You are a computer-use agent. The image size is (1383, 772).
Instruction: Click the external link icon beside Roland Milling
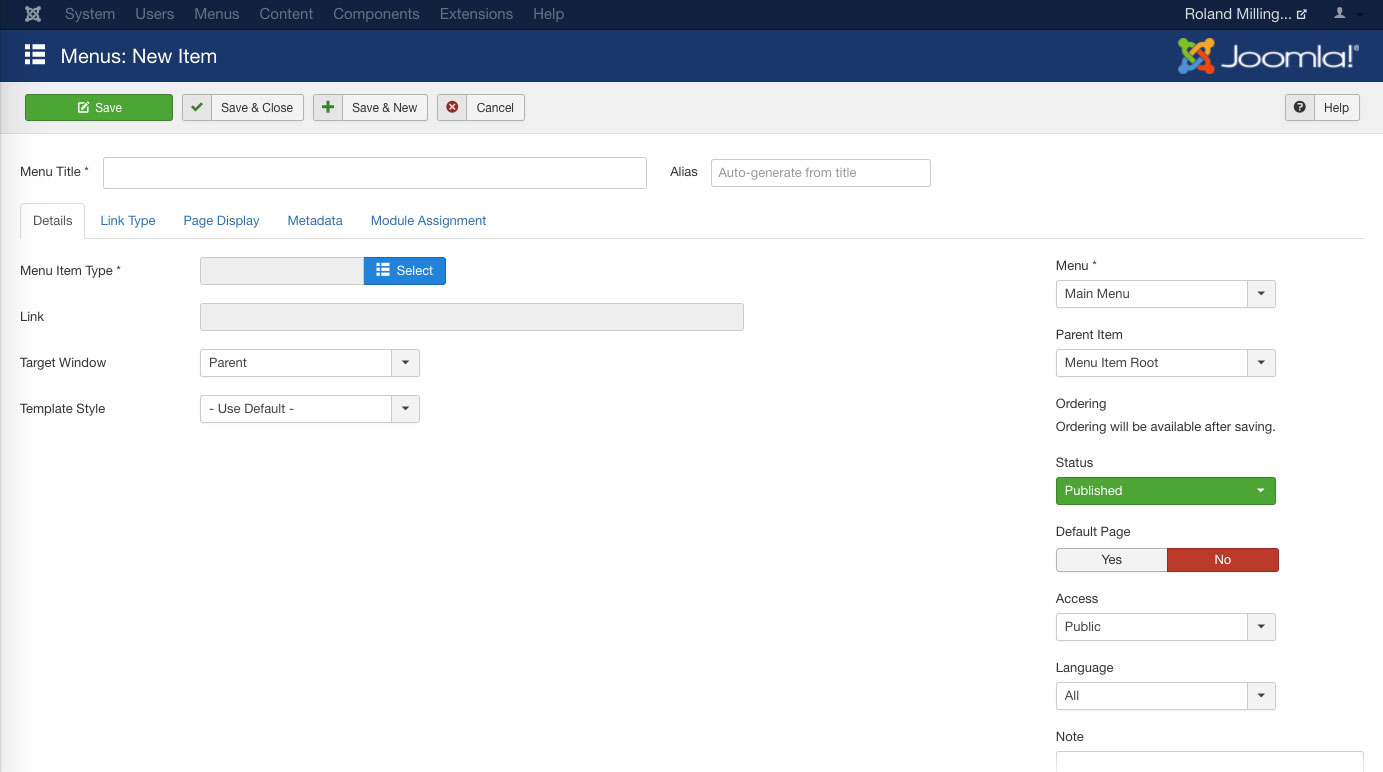pos(1301,15)
